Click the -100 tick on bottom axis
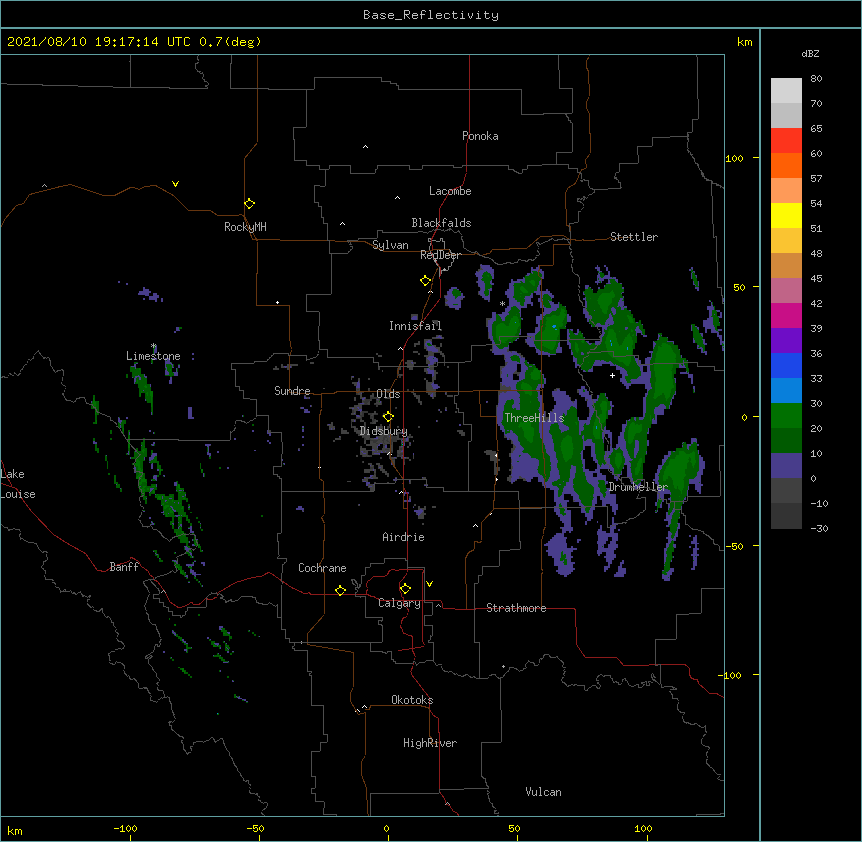The height and width of the screenshot is (842, 862). [x=125, y=829]
